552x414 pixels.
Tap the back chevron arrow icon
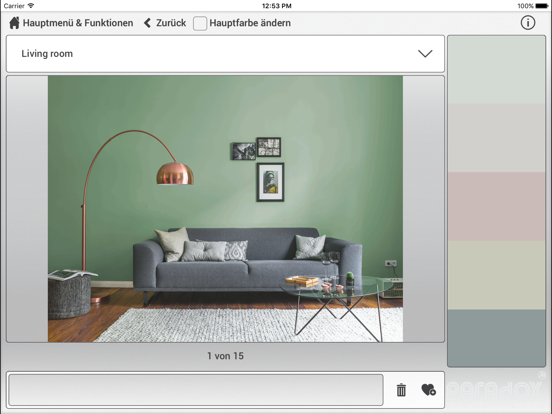tap(147, 23)
